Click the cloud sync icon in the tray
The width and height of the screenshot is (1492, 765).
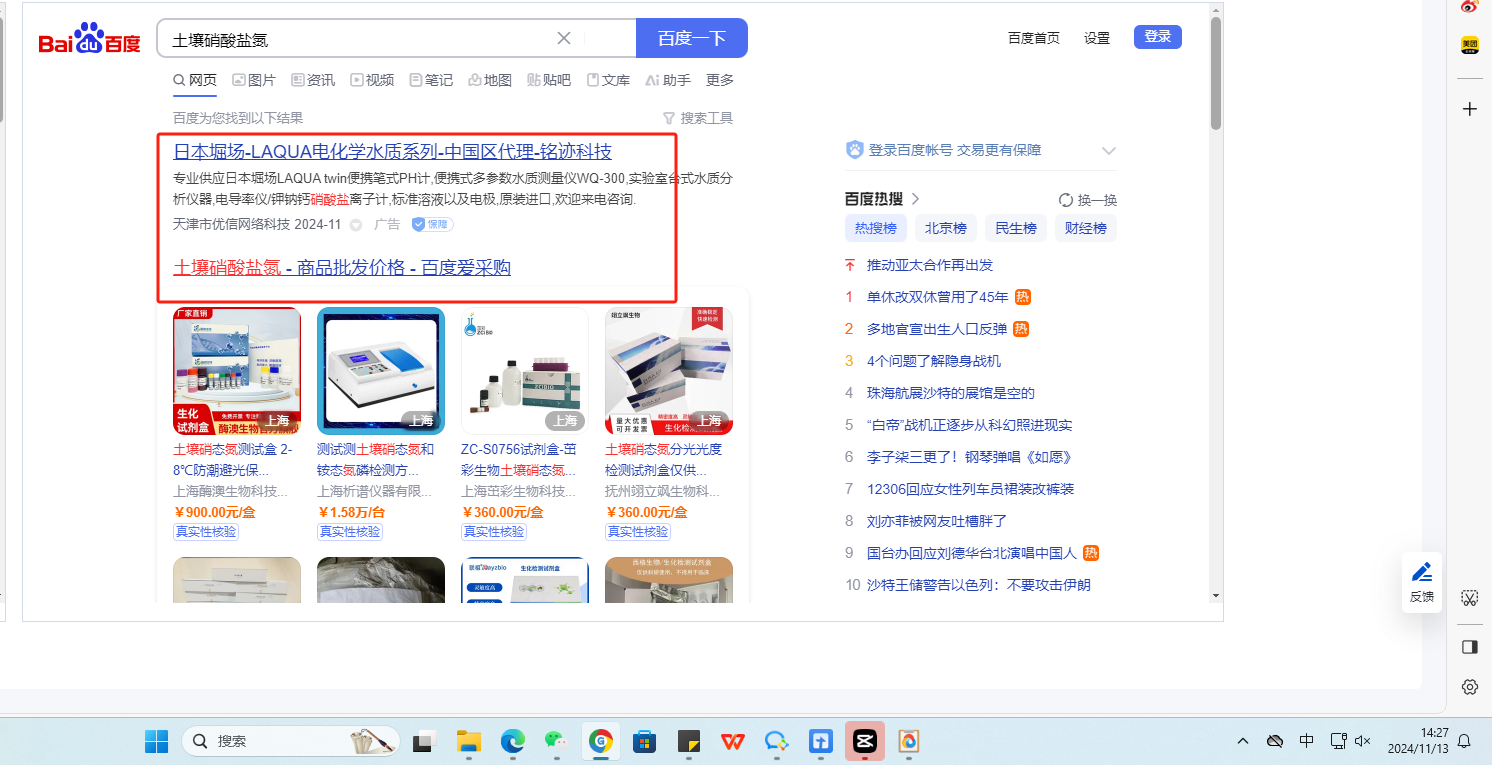1275,741
